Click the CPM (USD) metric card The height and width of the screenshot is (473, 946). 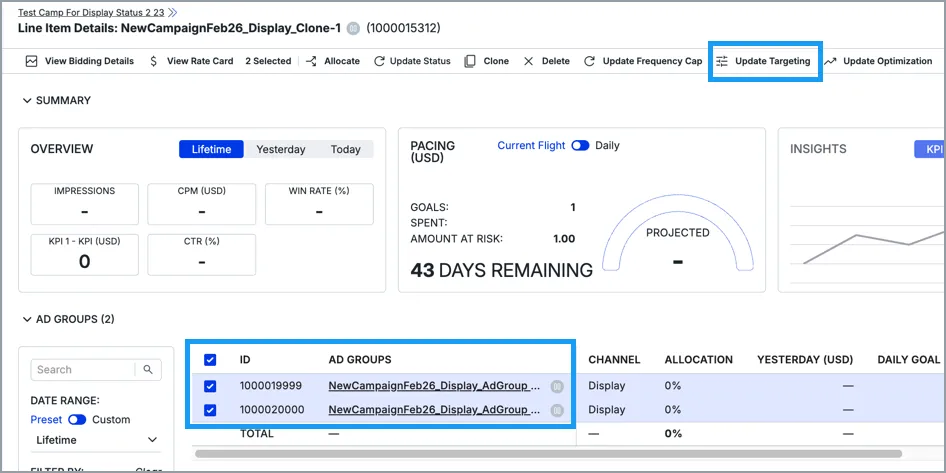point(202,204)
